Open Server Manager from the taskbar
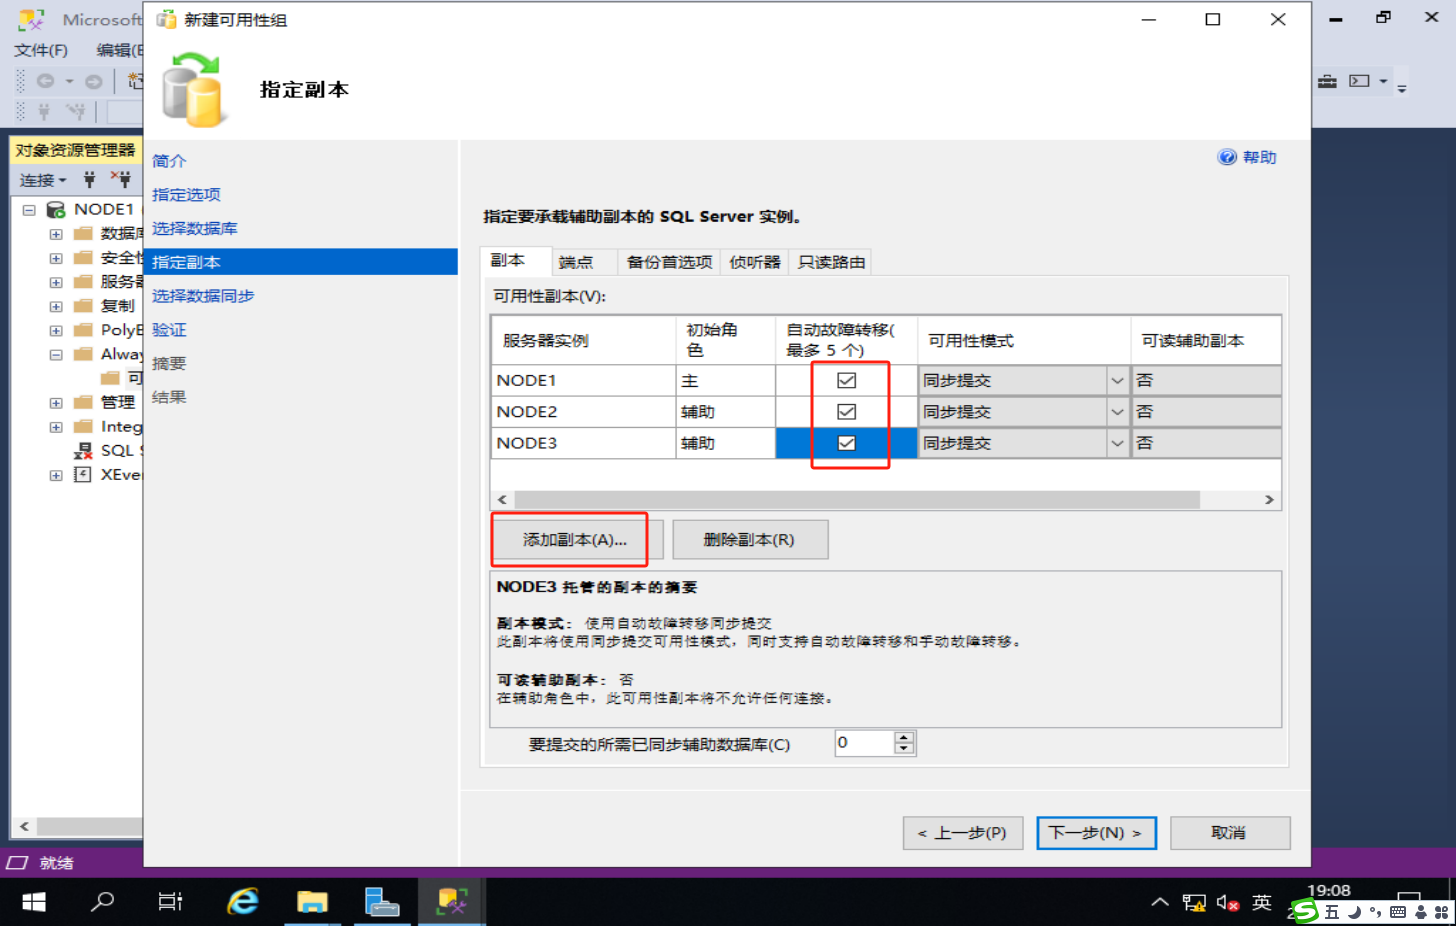This screenshot has height=926, width=1456. coord(381,902)
